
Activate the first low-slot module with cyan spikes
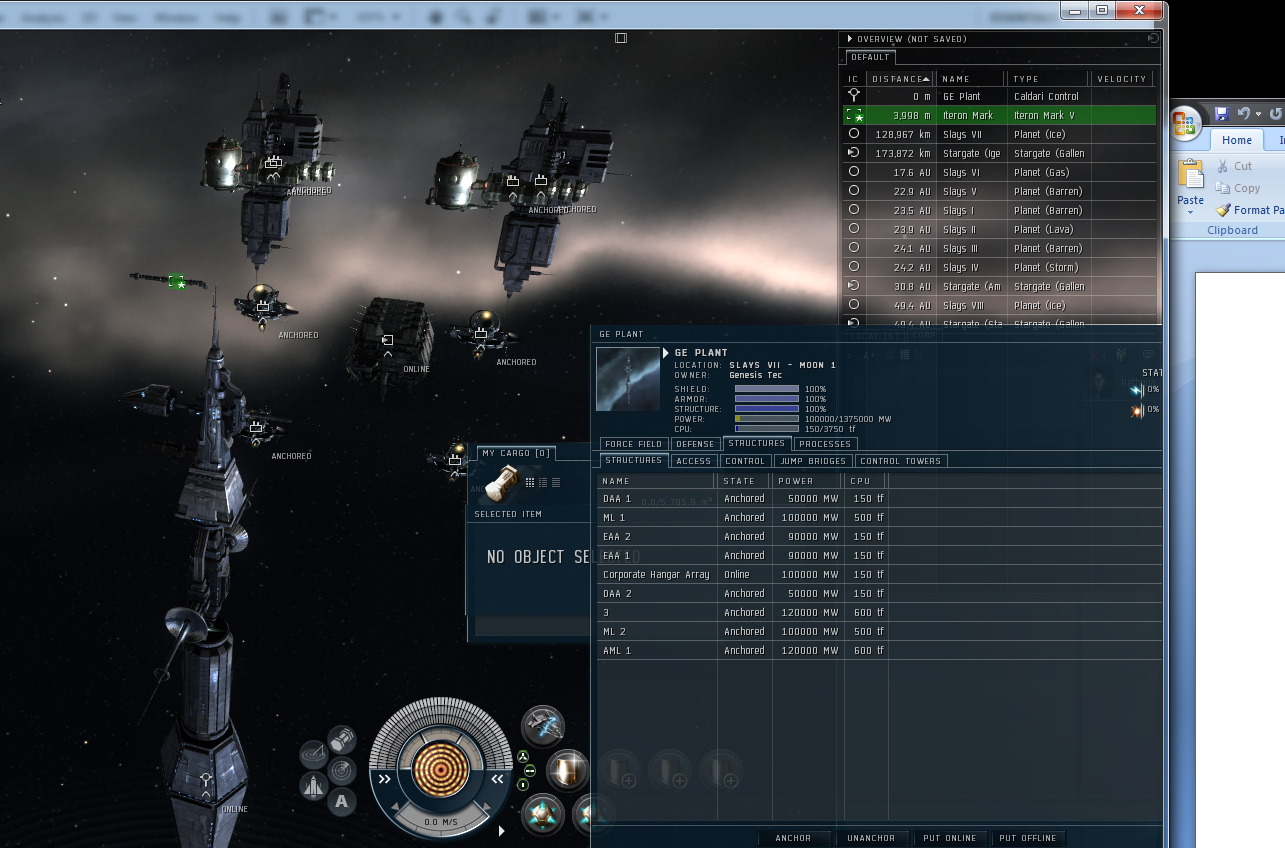544,814
